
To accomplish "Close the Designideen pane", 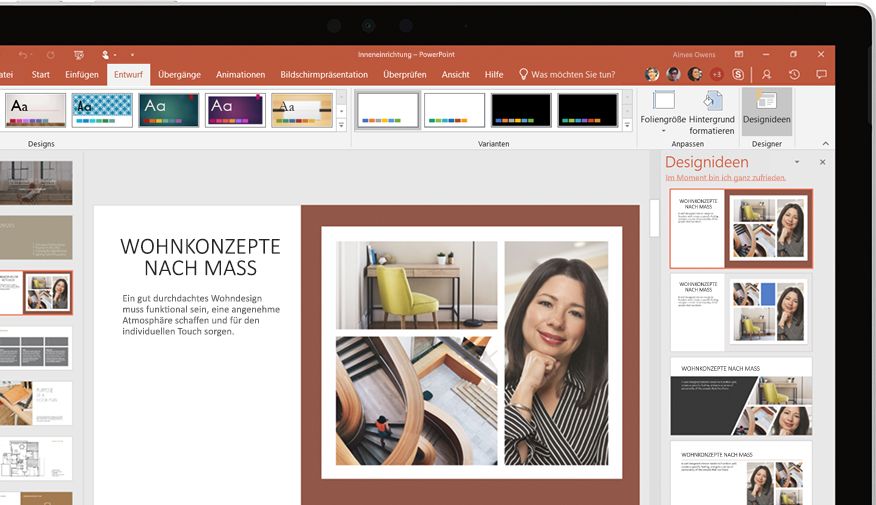I will [x=822, y=162].
